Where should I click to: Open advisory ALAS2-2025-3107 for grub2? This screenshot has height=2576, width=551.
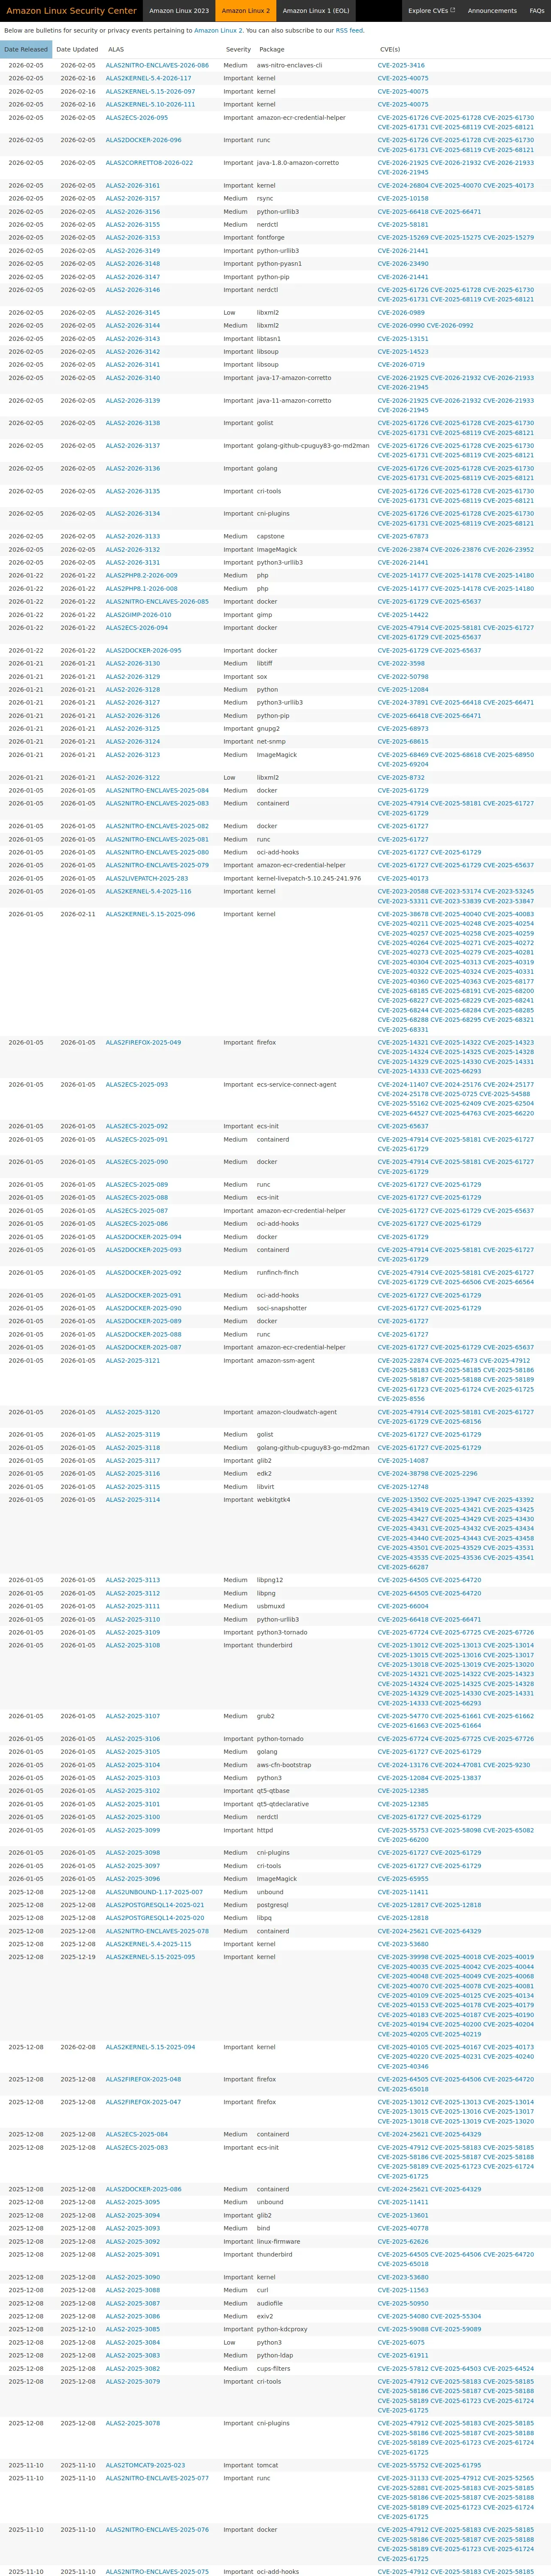click(x=133, y=1716)
